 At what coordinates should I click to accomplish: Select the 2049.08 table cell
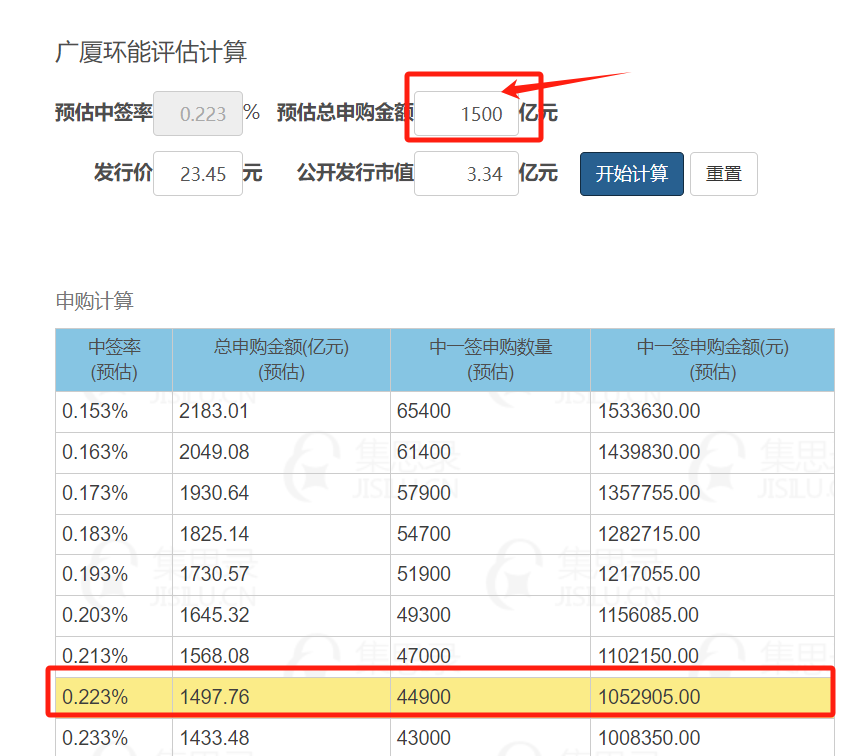281,453
